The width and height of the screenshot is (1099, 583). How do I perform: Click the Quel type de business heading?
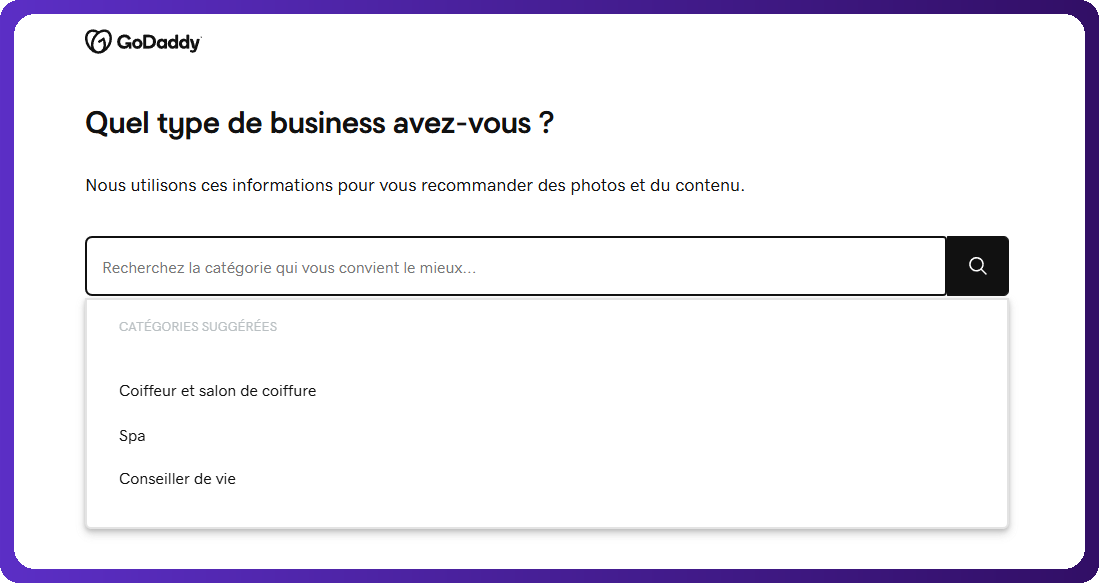pyautogui.click(x=320, y=123)
